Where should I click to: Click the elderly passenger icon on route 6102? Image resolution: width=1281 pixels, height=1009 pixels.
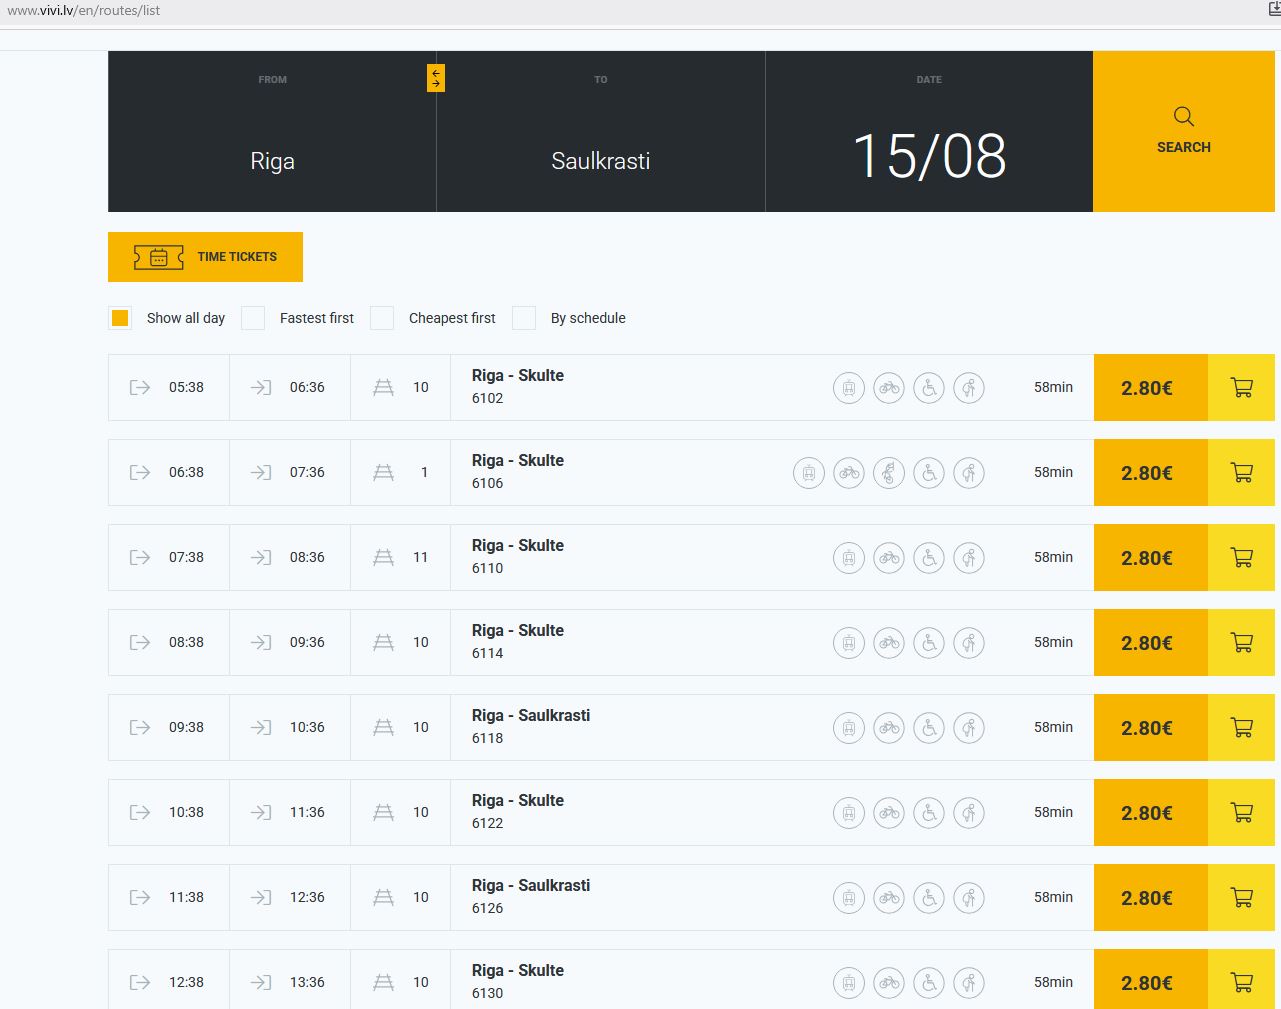[x=969, y=388]
